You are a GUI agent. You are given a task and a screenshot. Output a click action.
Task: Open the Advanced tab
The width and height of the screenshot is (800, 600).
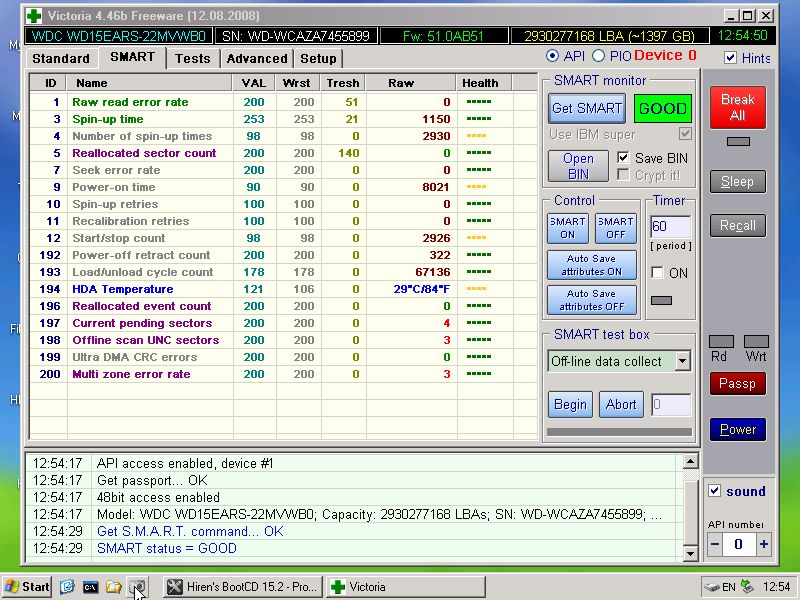click(257, 59)
